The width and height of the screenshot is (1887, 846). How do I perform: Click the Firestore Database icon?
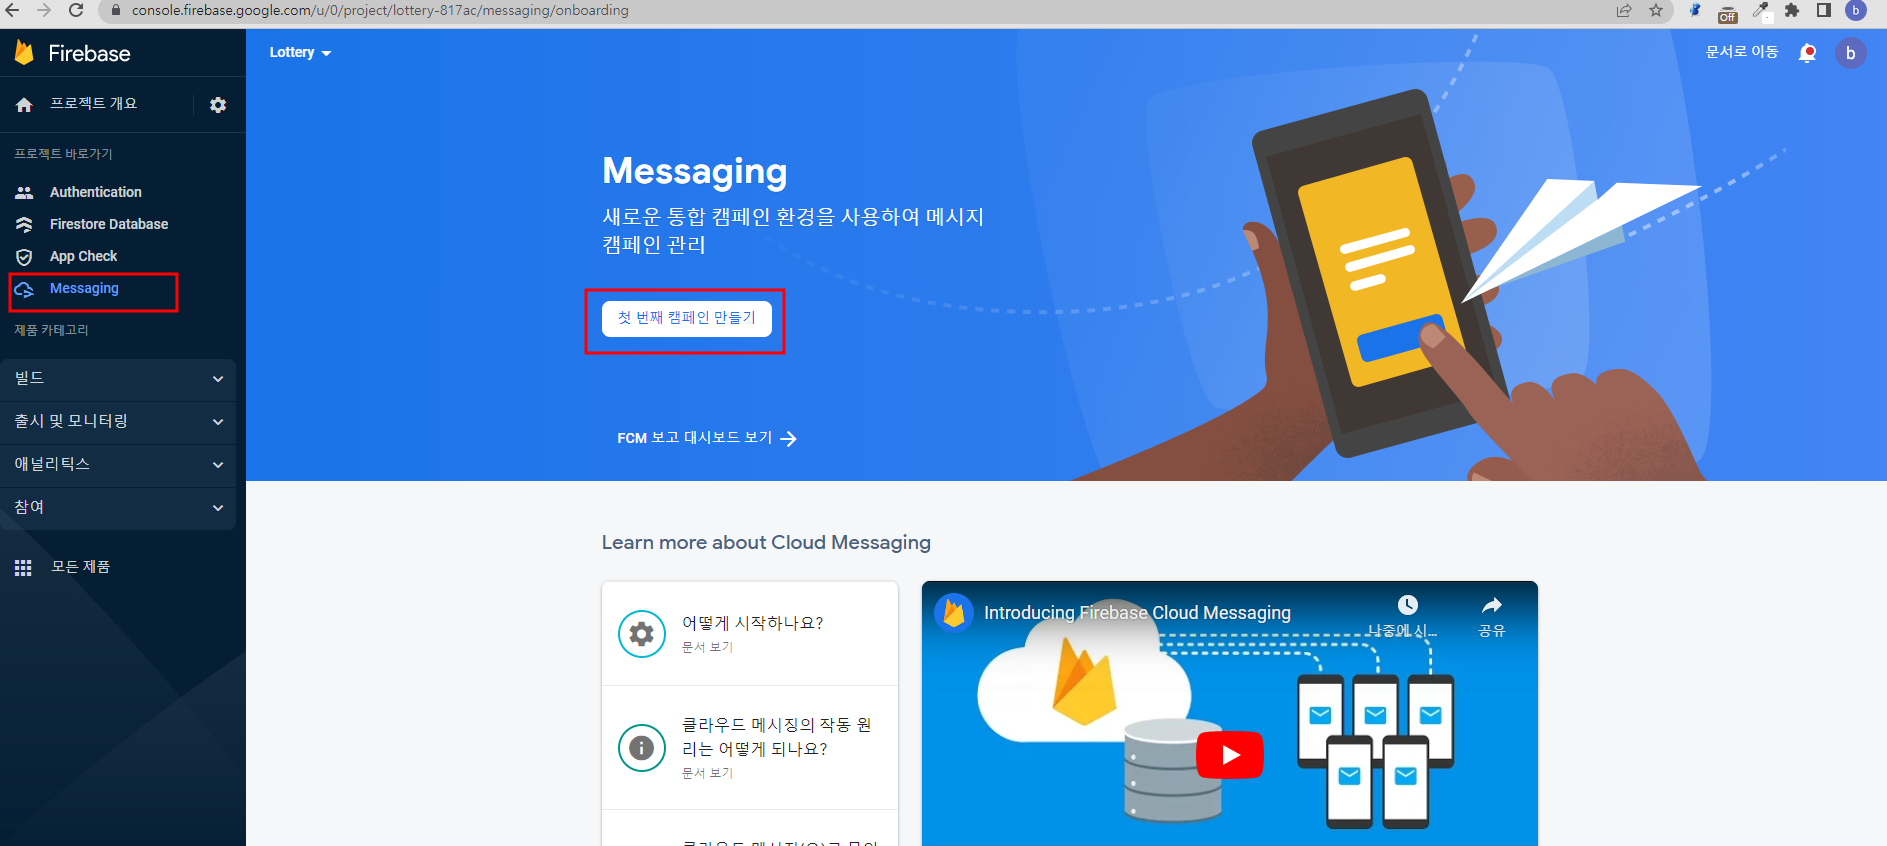[24, 224]
